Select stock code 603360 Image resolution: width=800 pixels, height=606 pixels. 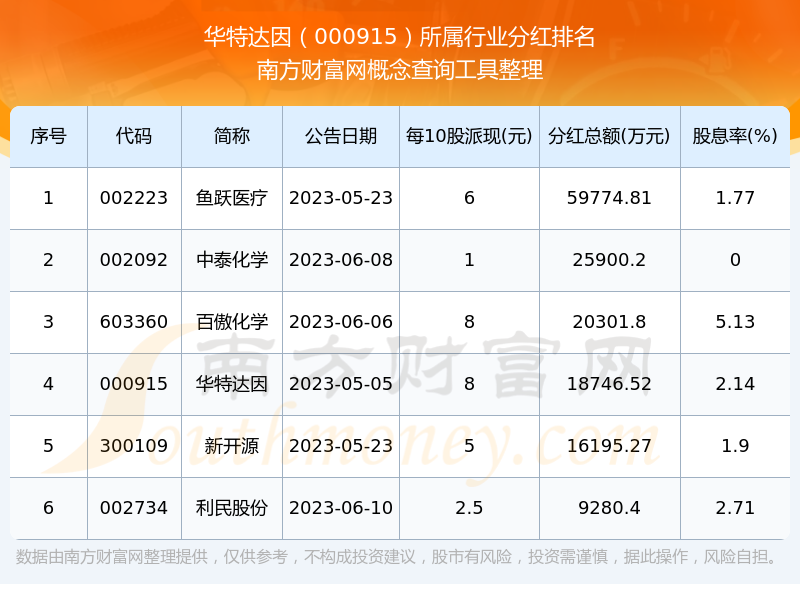[134, 322]
